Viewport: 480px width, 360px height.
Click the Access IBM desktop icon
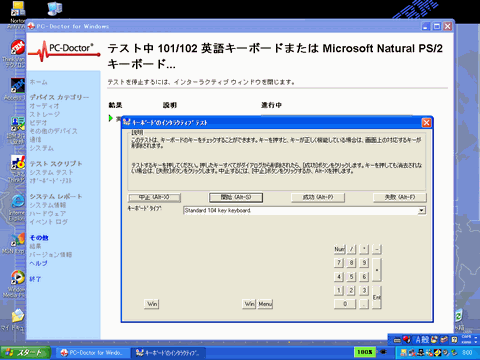(x=17, y=86)
